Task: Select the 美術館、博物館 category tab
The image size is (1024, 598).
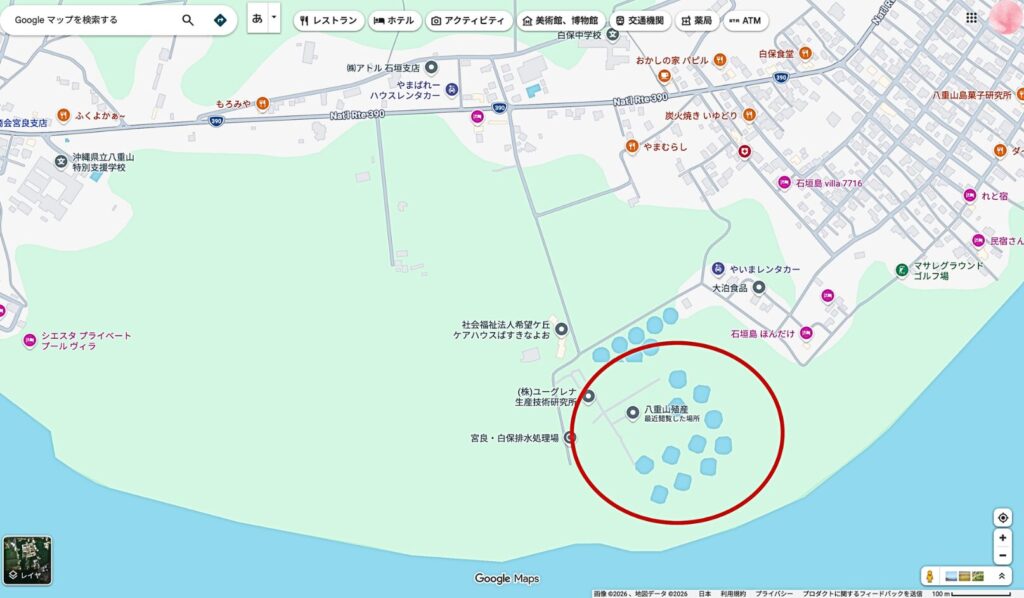Action: click(560, 20)
